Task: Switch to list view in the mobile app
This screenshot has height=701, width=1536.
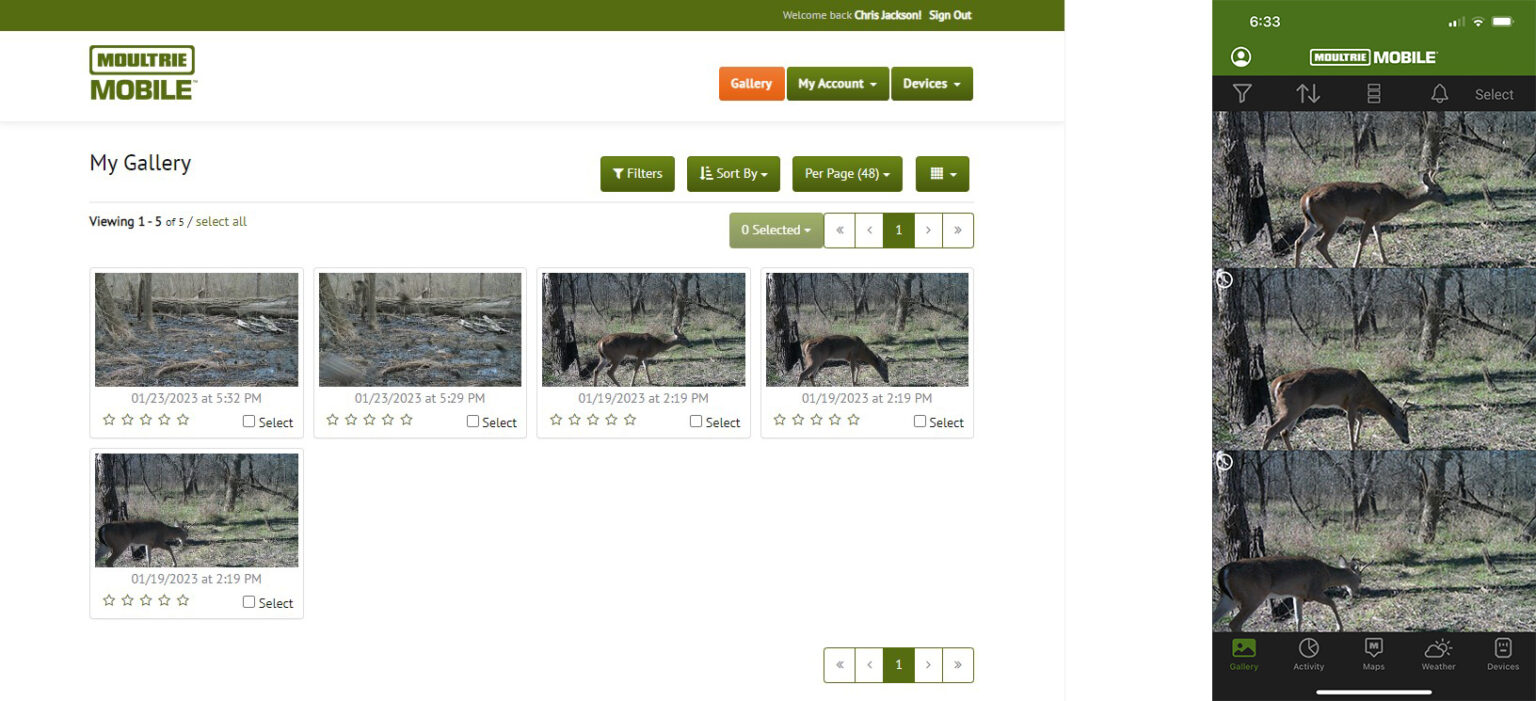Action: 1373,93
